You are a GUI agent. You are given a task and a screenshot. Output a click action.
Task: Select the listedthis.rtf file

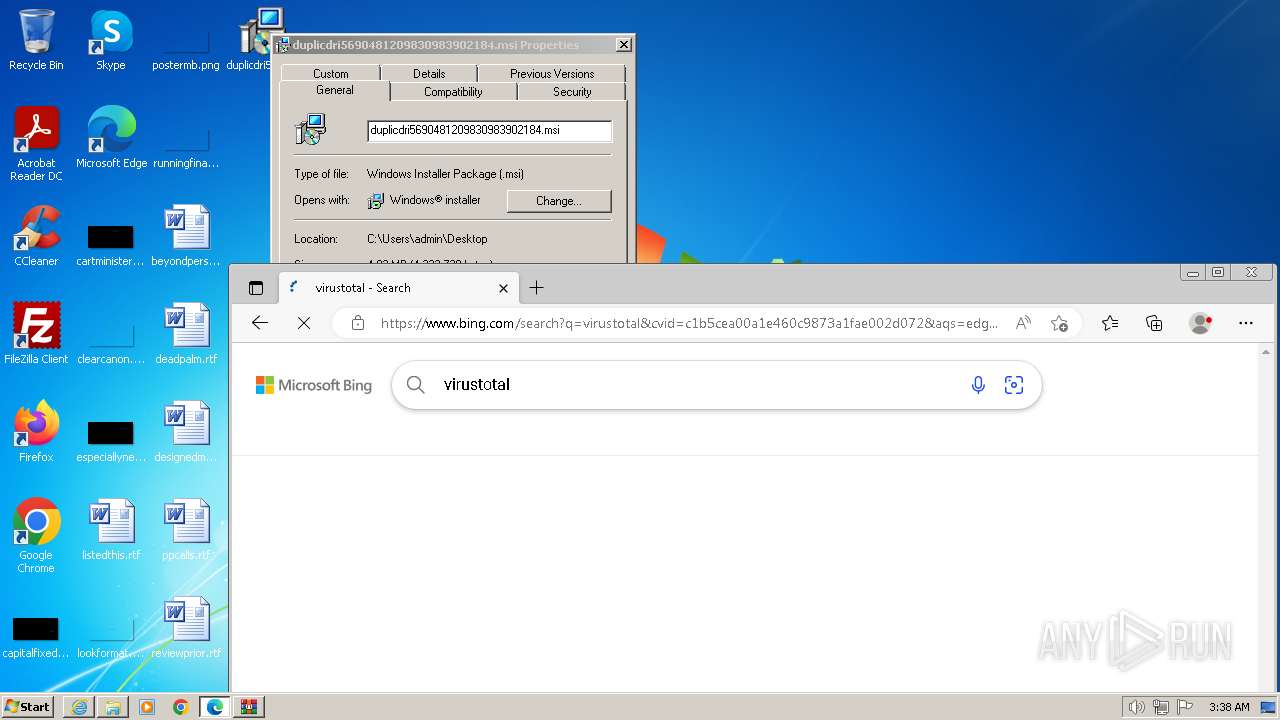tap(111, 530)
